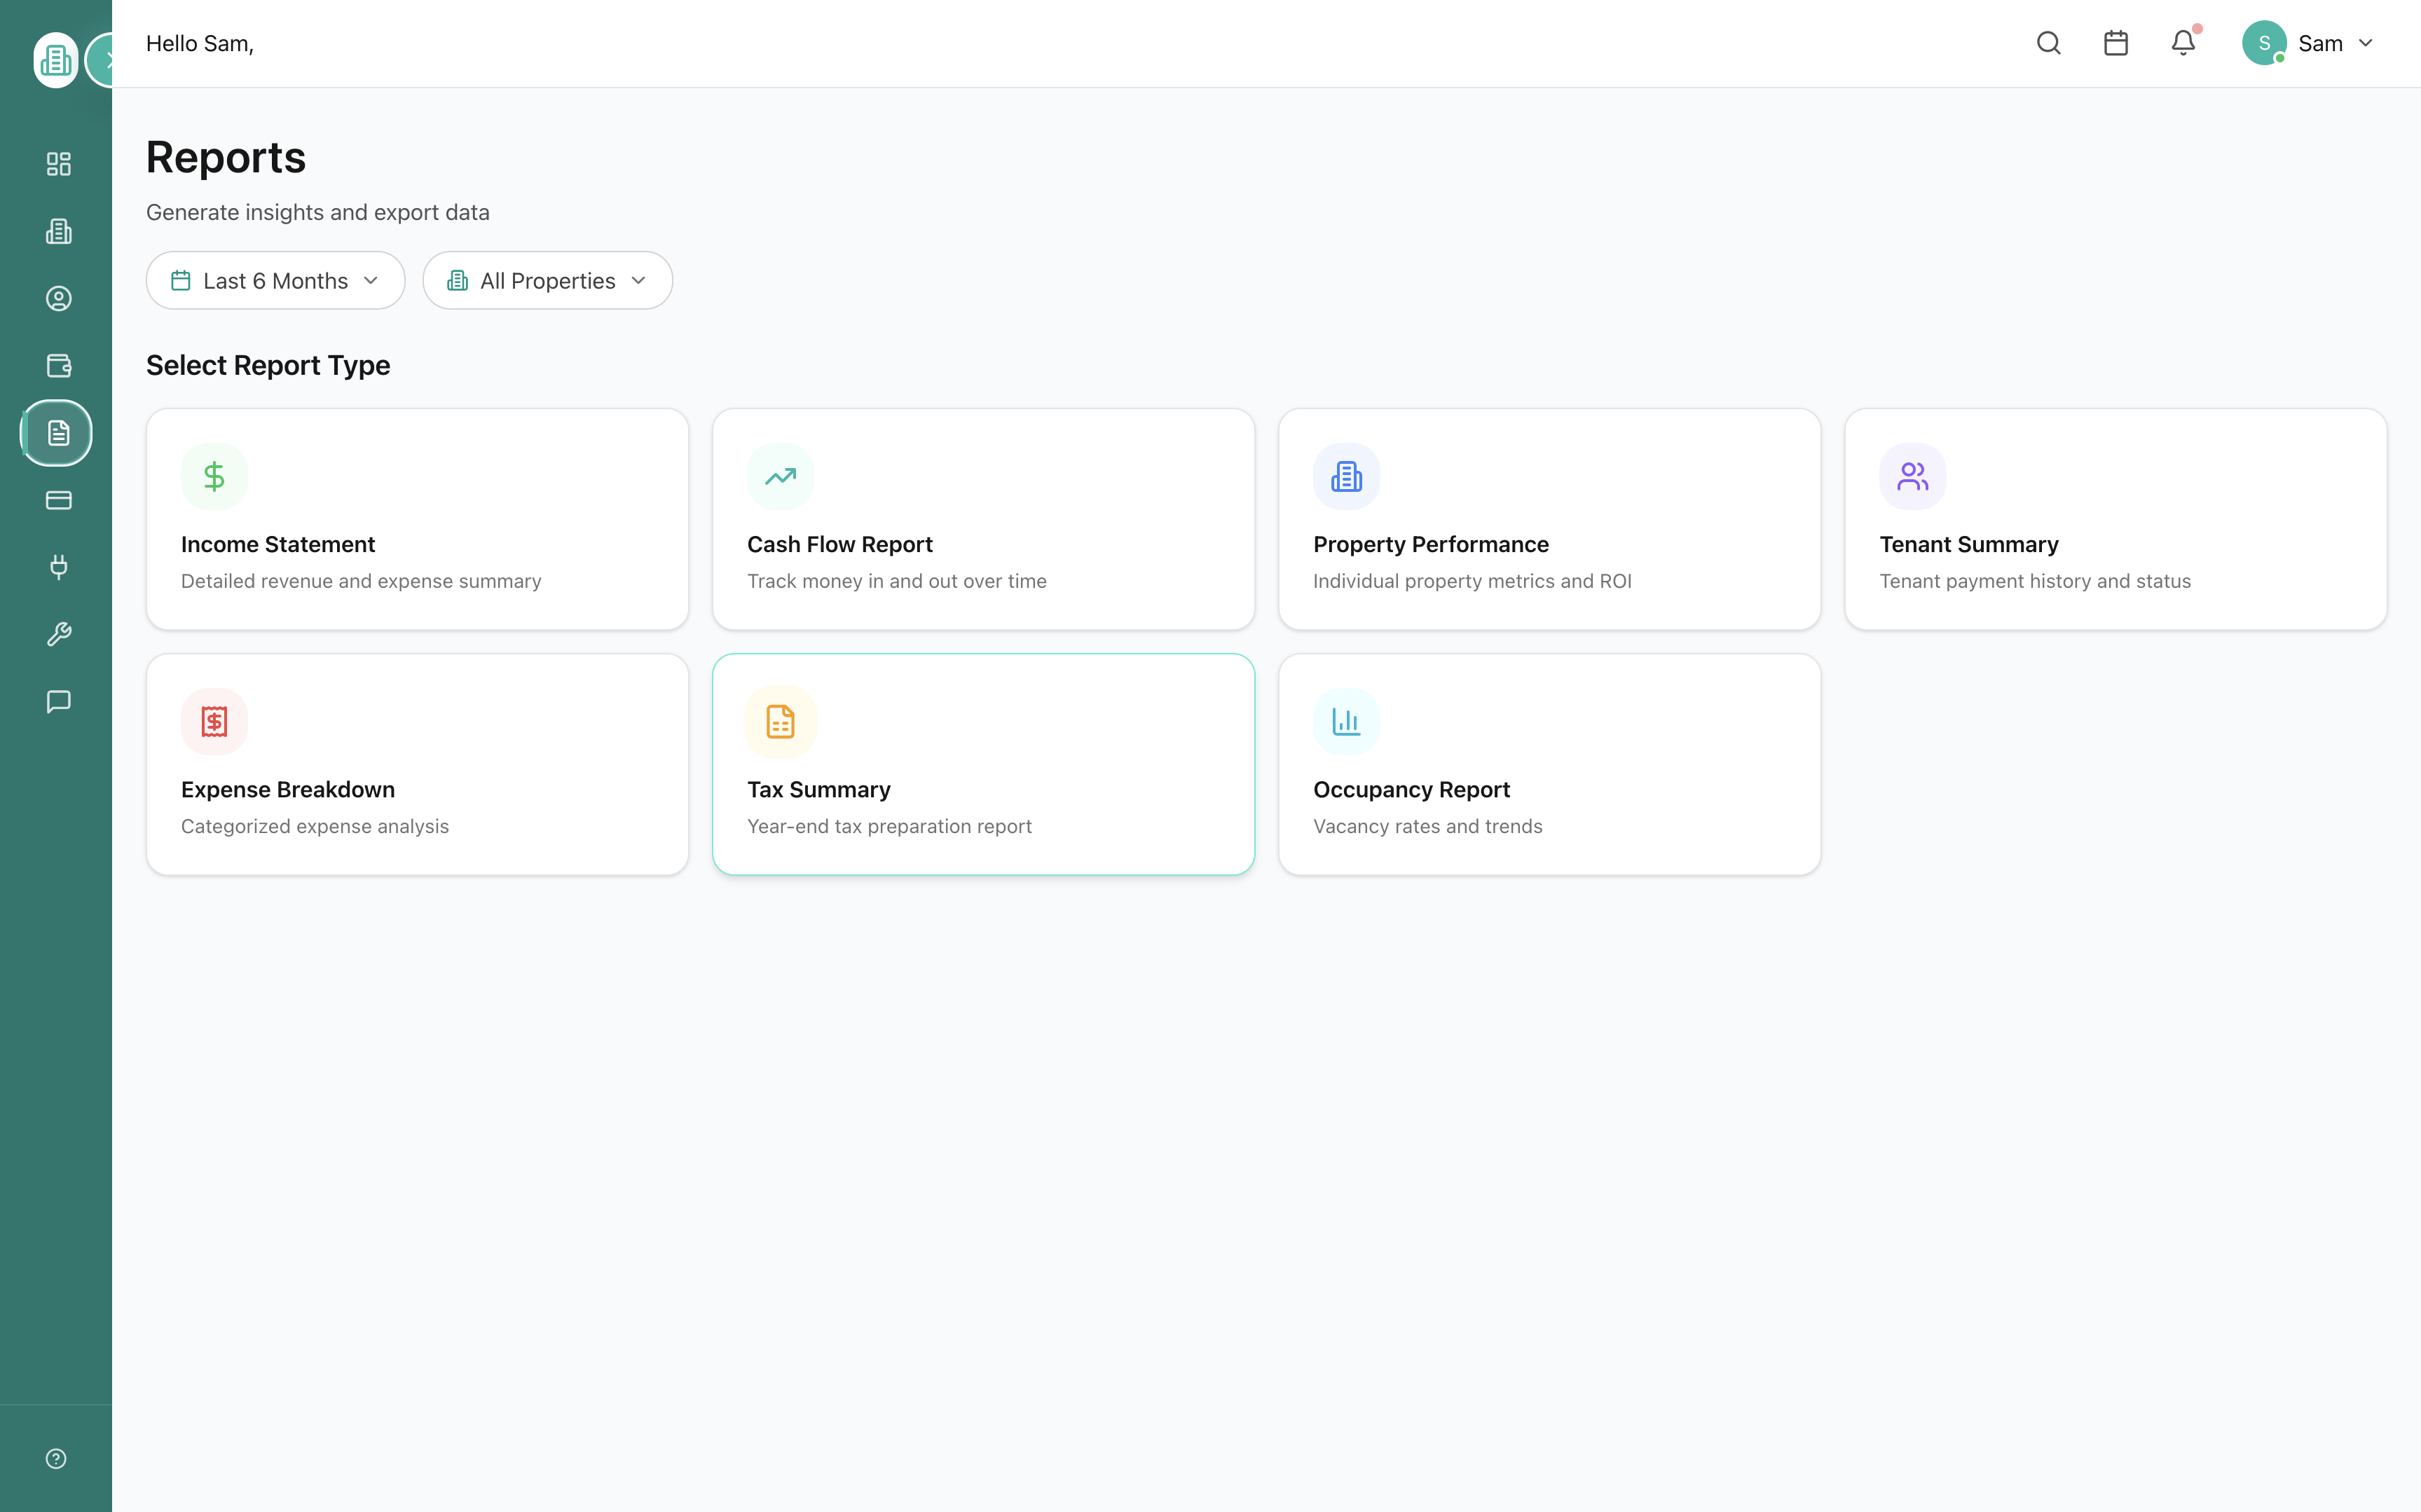Select the Tax Summary report type

coord(983,763)
